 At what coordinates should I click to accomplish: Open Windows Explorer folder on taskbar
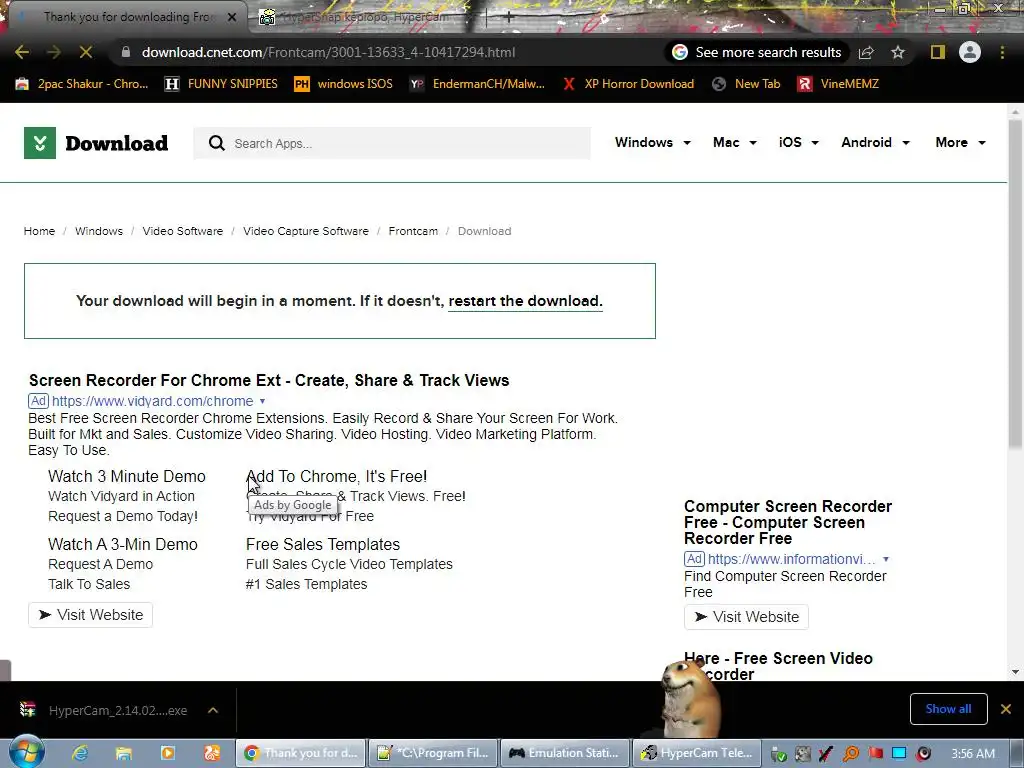tap(123, 753)
